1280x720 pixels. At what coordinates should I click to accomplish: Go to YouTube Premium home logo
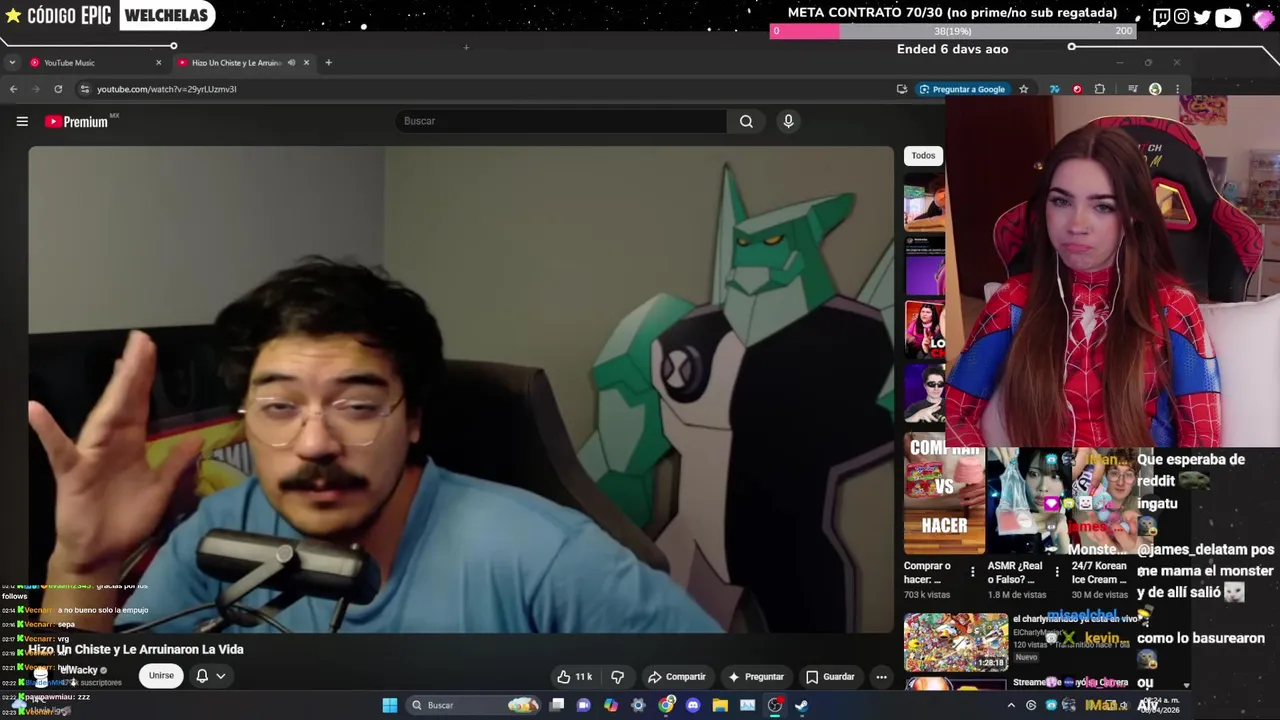[x=77, y=121]
